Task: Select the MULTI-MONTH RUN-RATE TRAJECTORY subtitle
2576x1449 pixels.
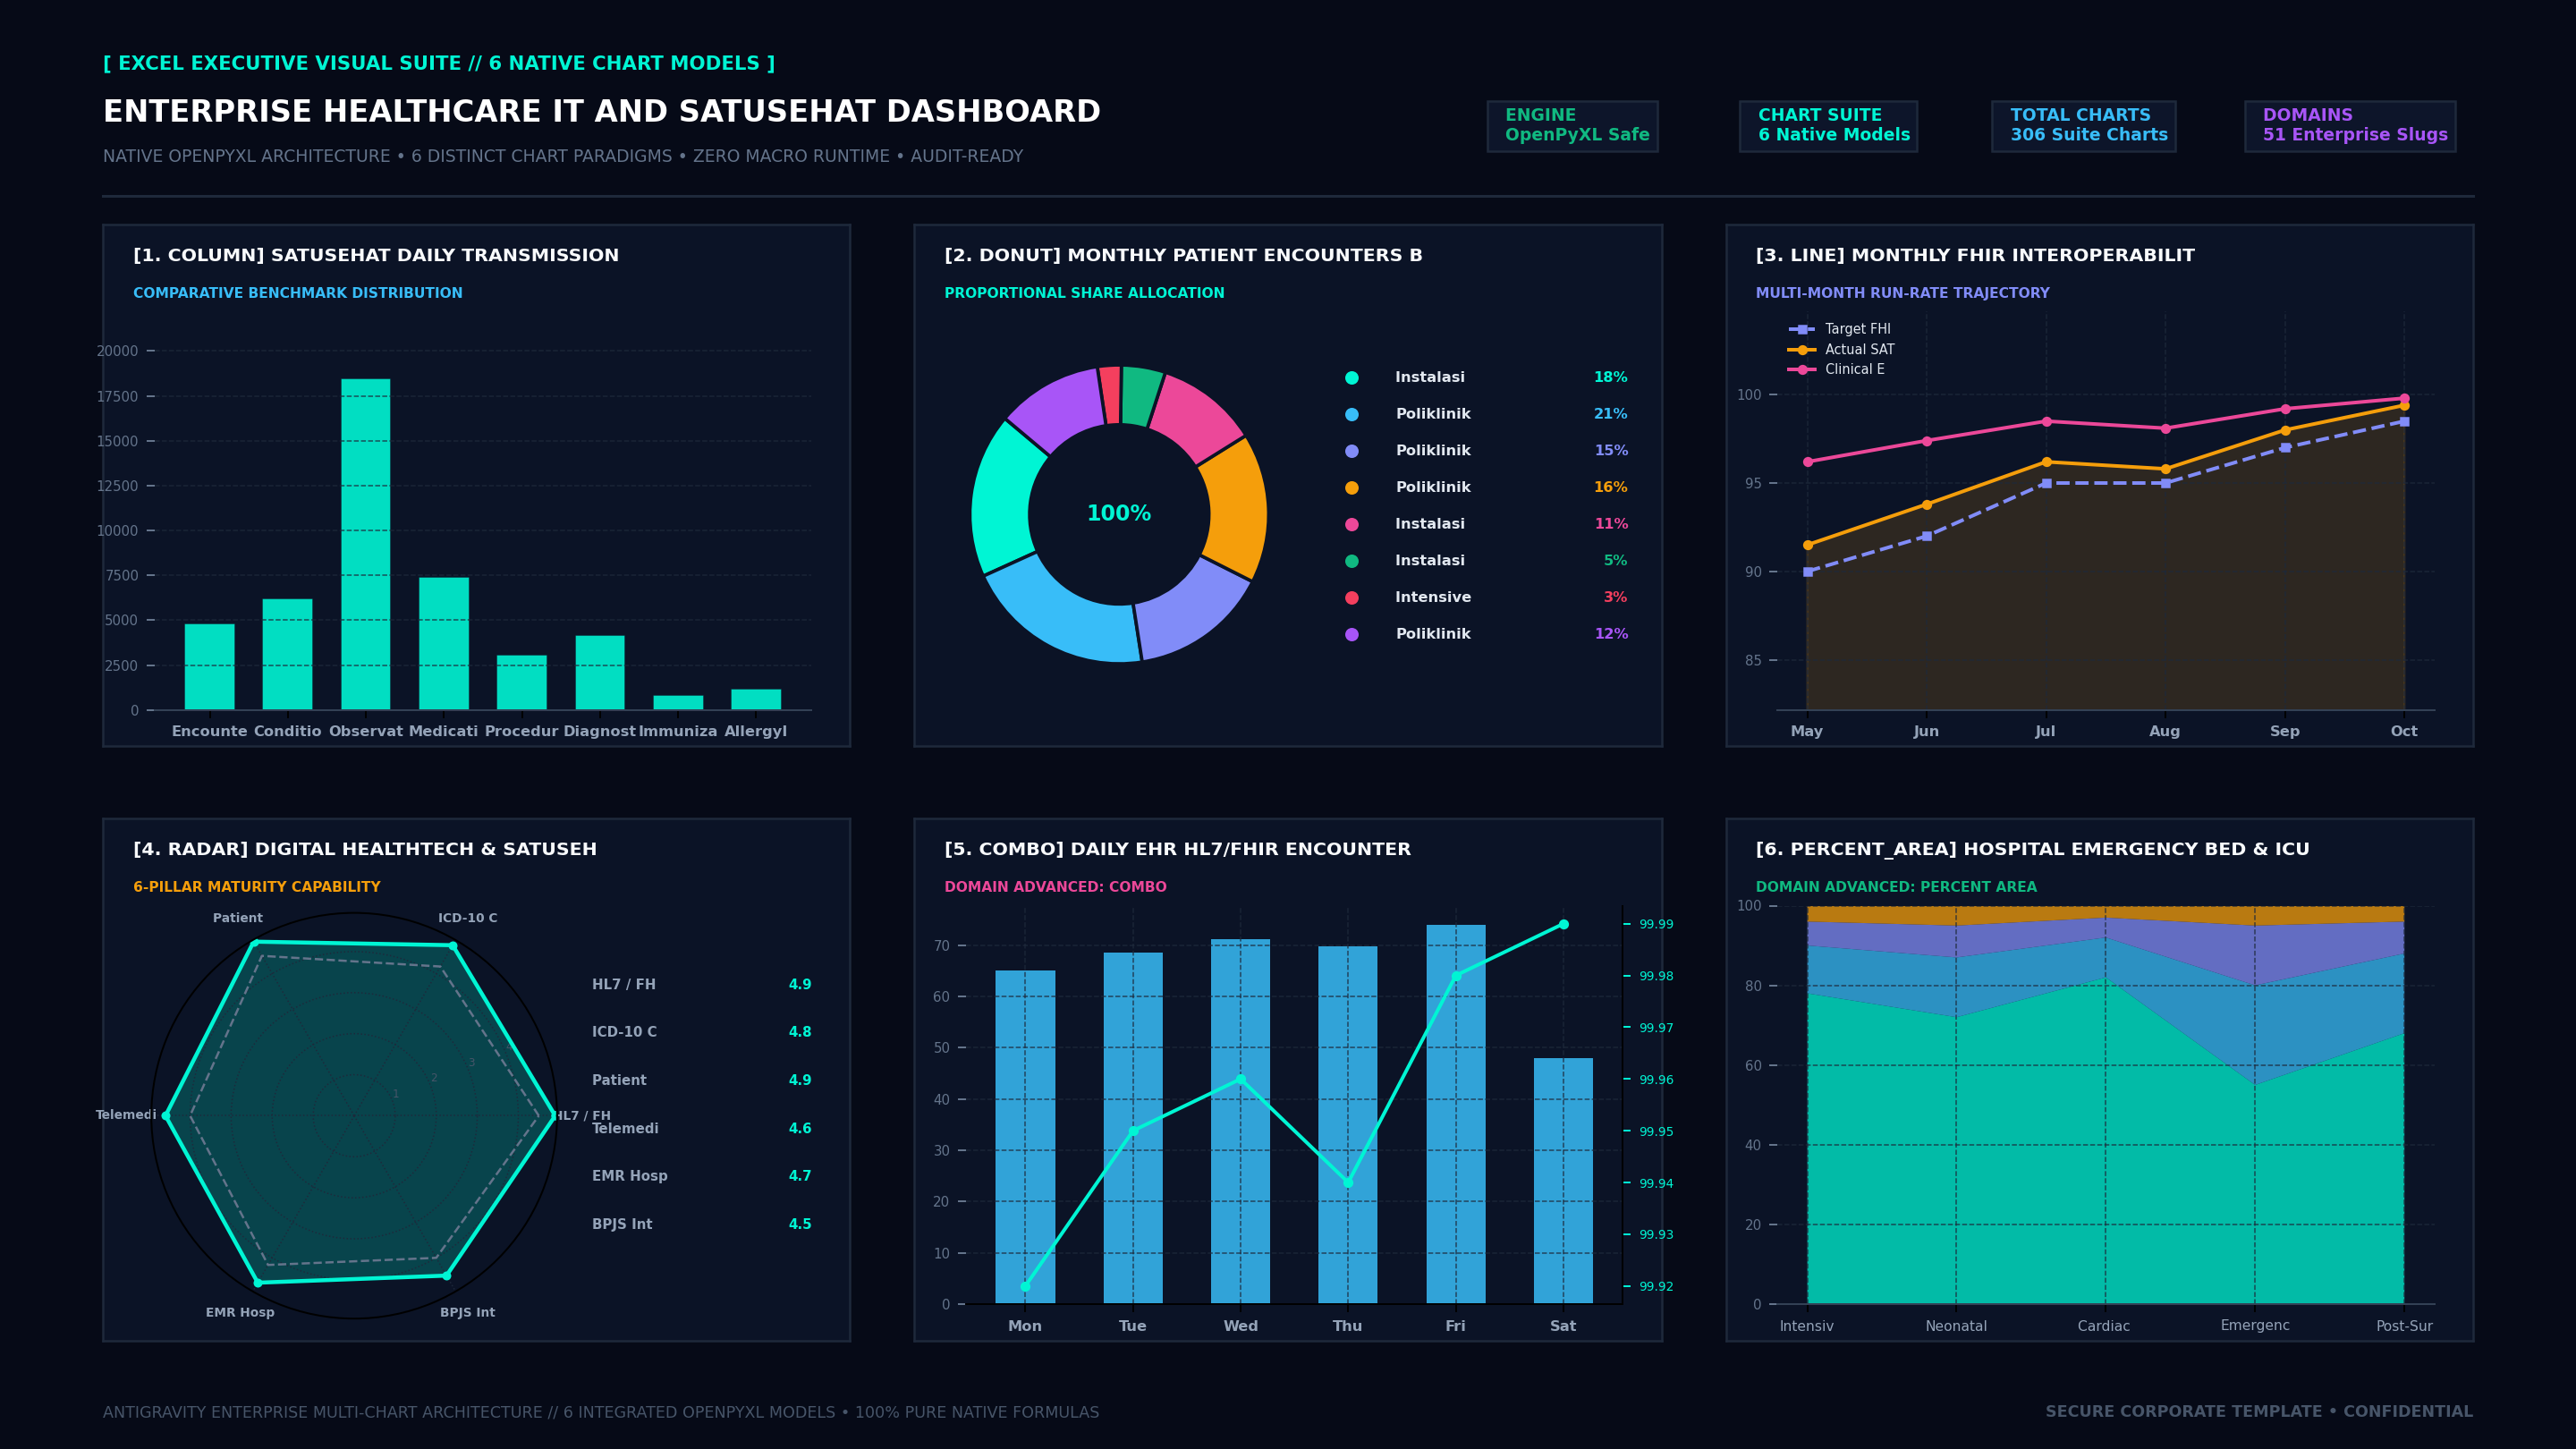Action: (1902, 294)
